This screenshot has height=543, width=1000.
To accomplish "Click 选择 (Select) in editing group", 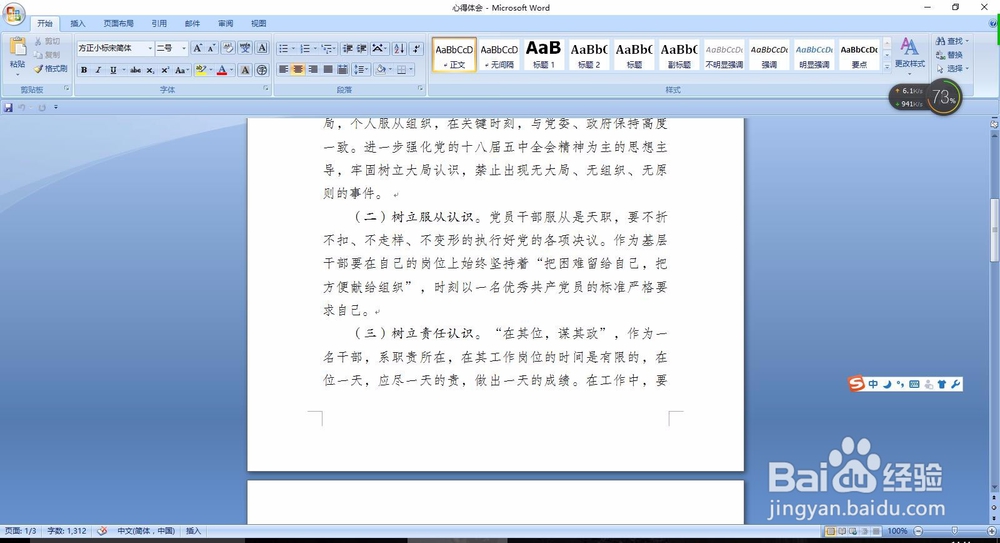I will 952,68.
